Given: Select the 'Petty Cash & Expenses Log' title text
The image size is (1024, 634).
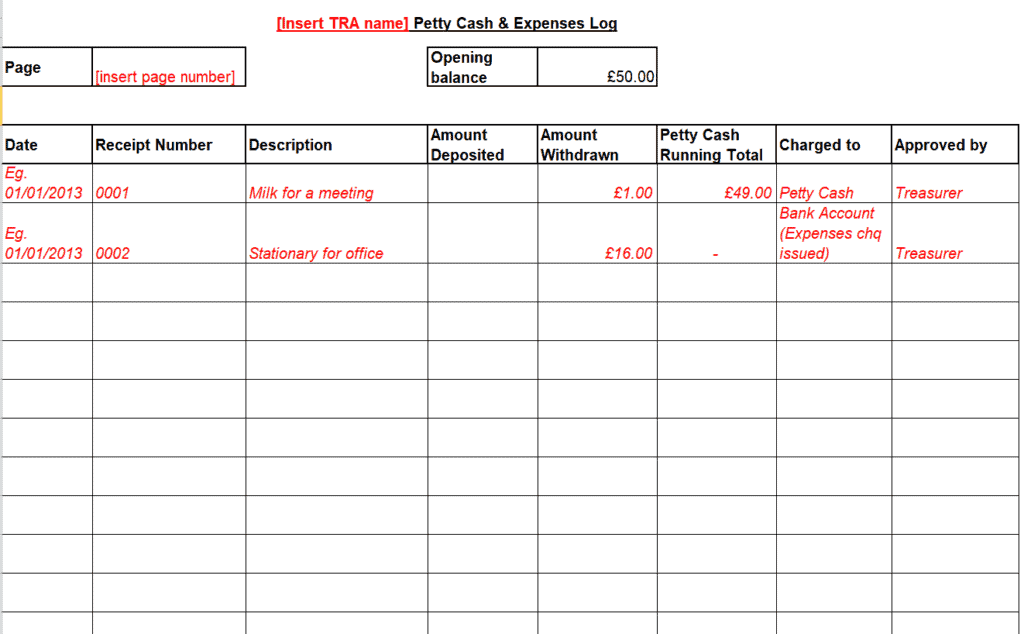Looking at the screenshot, I should (x=515, y=24).
